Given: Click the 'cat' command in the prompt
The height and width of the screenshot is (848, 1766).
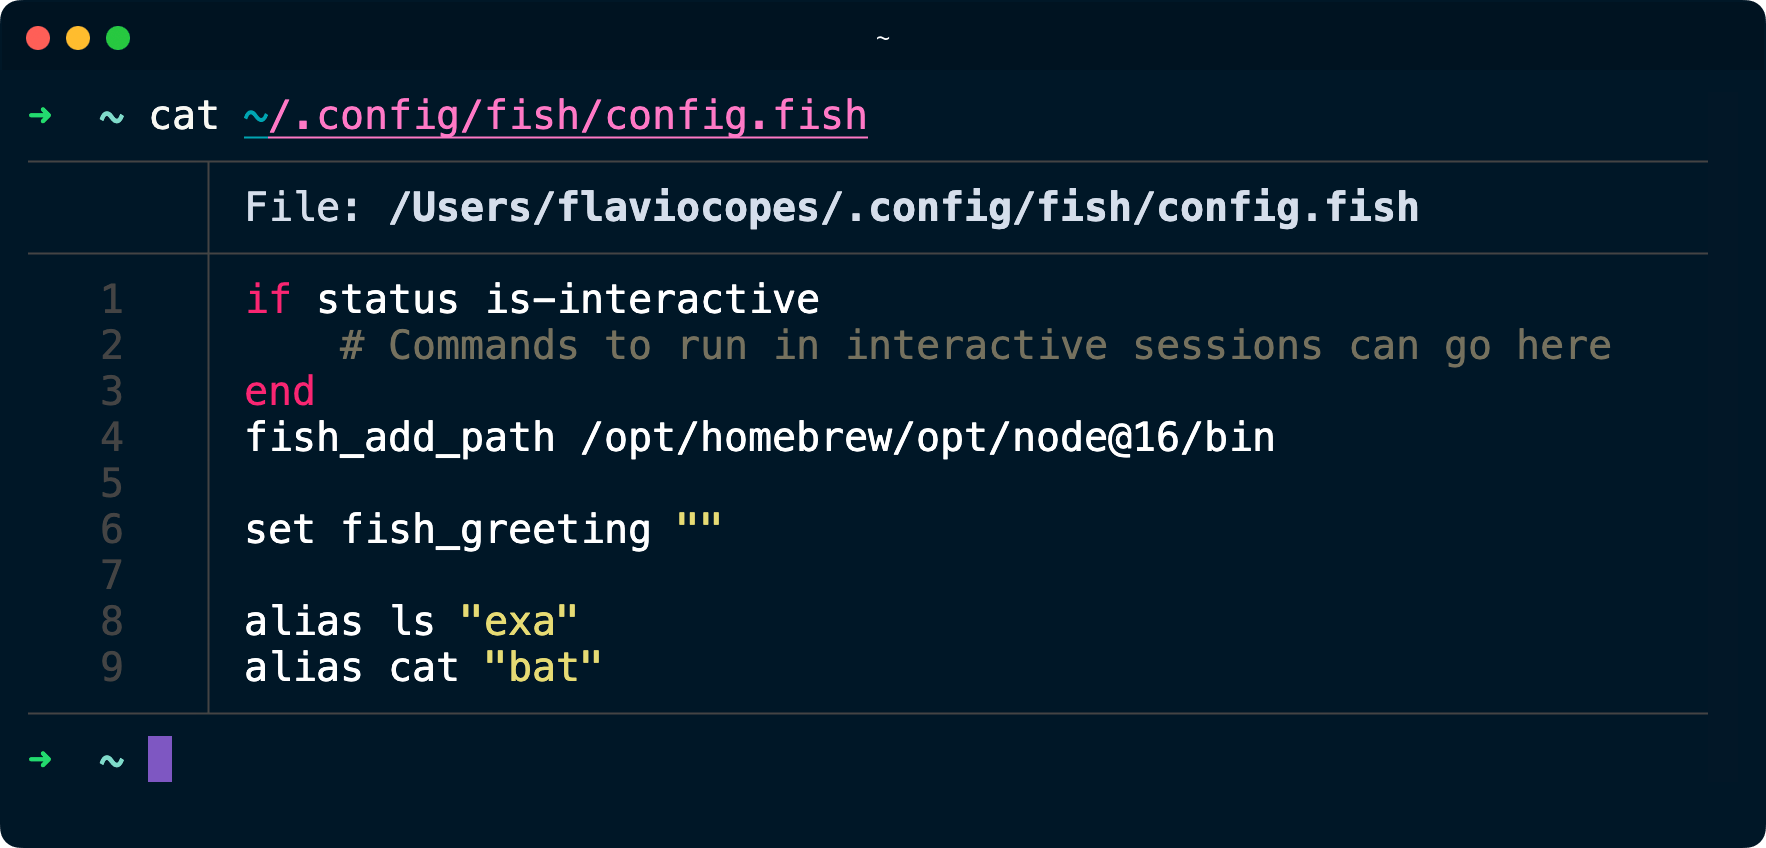Looking at the screenshot, I should pos(183,115).
